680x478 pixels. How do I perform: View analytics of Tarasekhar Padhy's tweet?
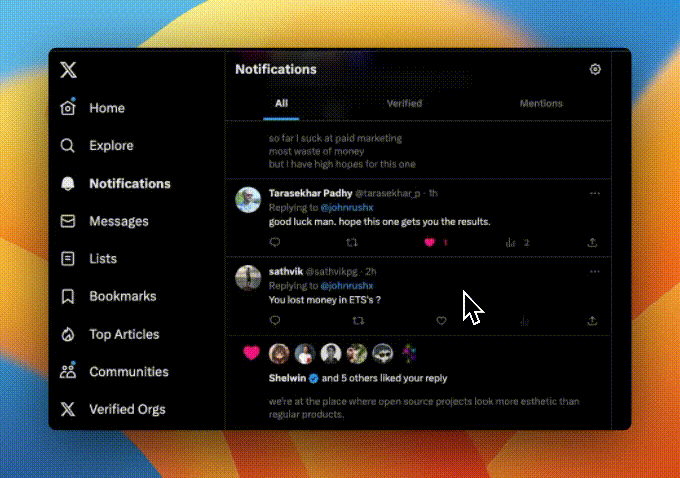click(511, 242)
